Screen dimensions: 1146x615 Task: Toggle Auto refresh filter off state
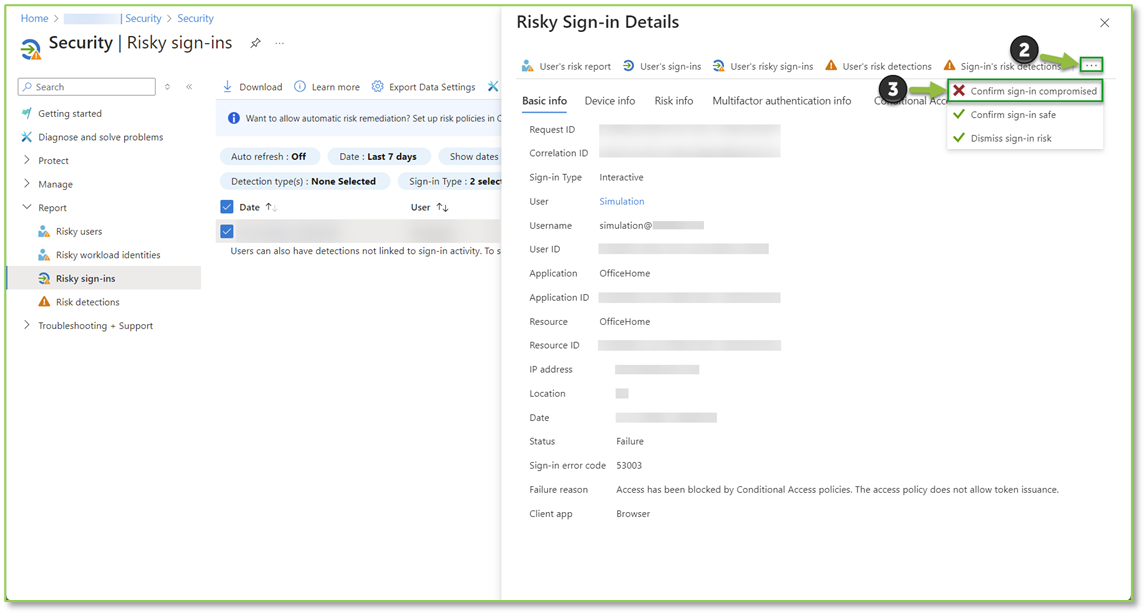(269, 156)
